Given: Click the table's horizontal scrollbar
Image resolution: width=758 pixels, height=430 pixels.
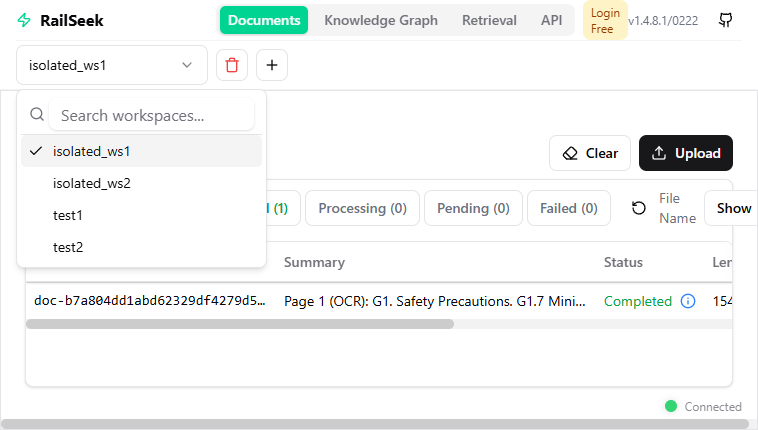Looking at the screenshot, I should tap(240, 324).
